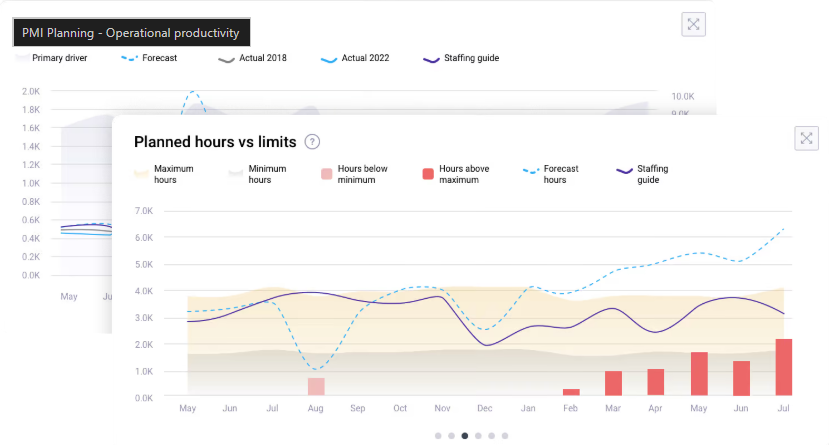Go to the last carousel page dot

[x=505, y=436]
